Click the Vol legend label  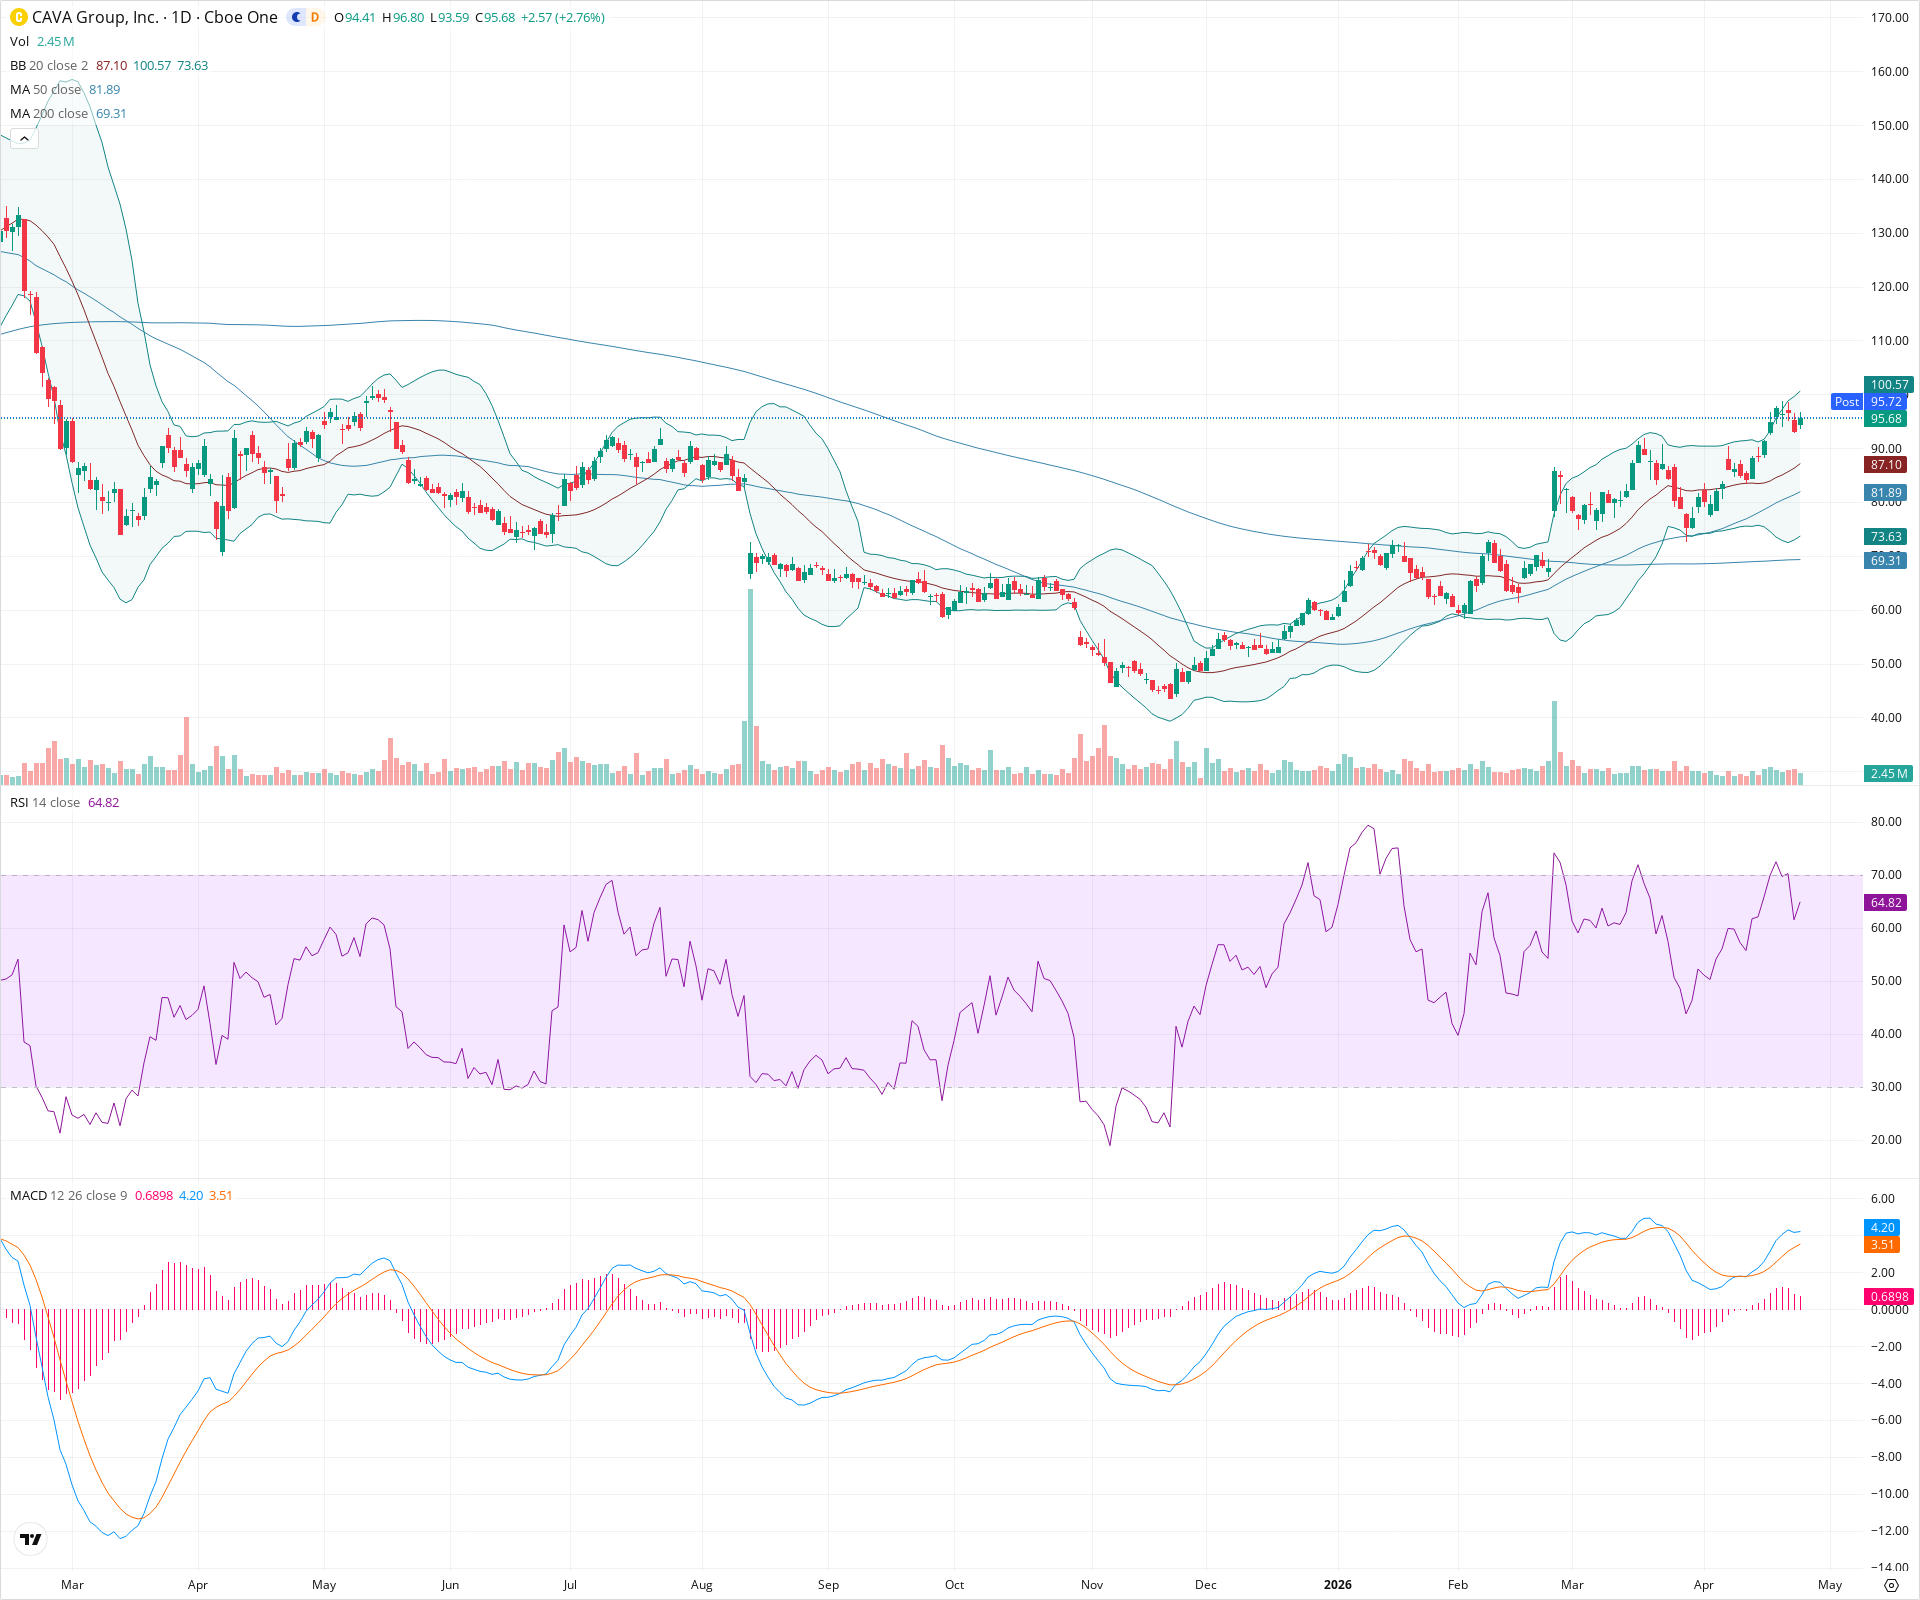click(18, 42)
